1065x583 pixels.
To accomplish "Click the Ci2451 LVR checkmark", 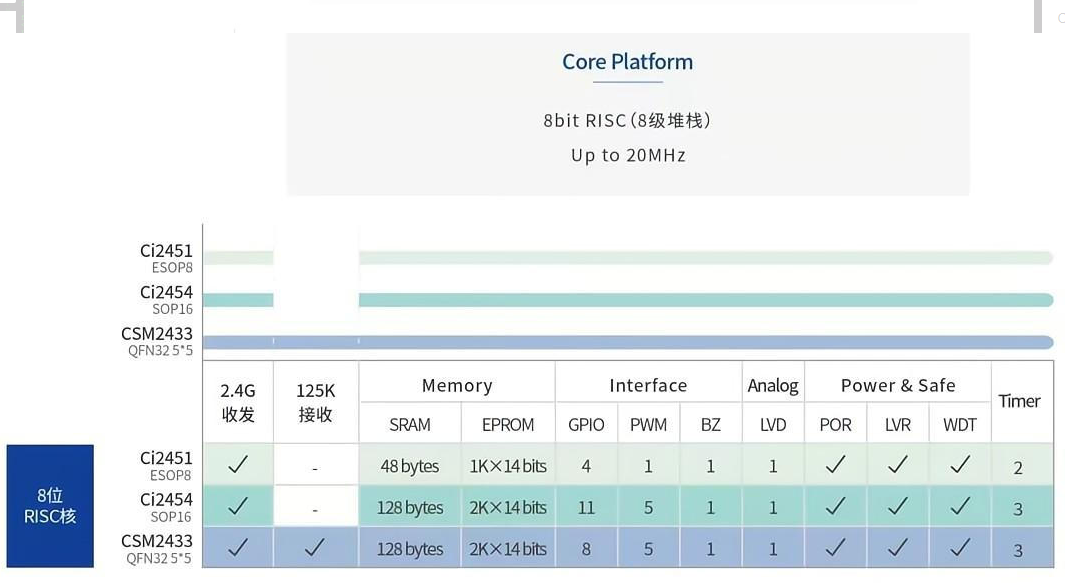I will (898, 465).
